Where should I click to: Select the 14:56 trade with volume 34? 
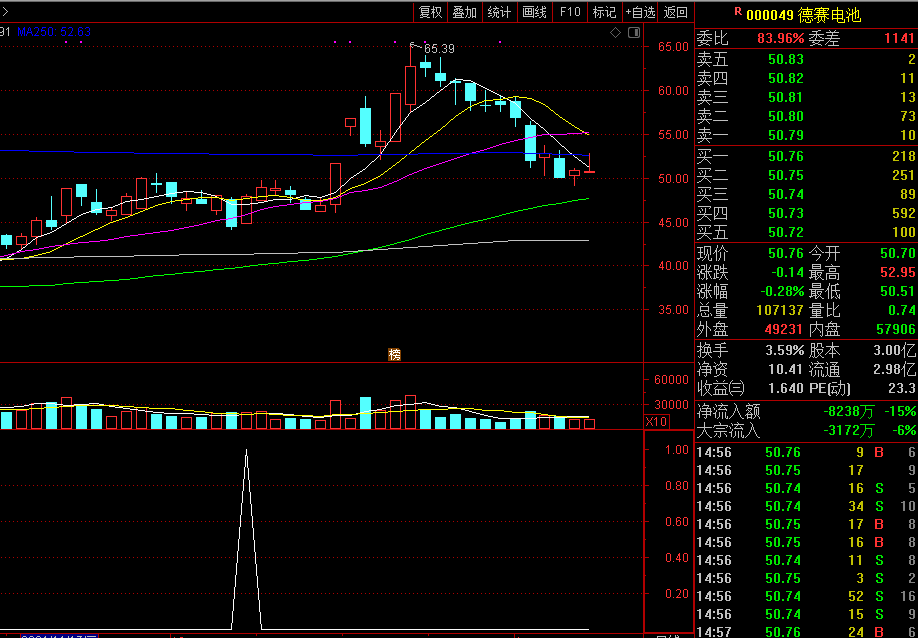point(806,506)
